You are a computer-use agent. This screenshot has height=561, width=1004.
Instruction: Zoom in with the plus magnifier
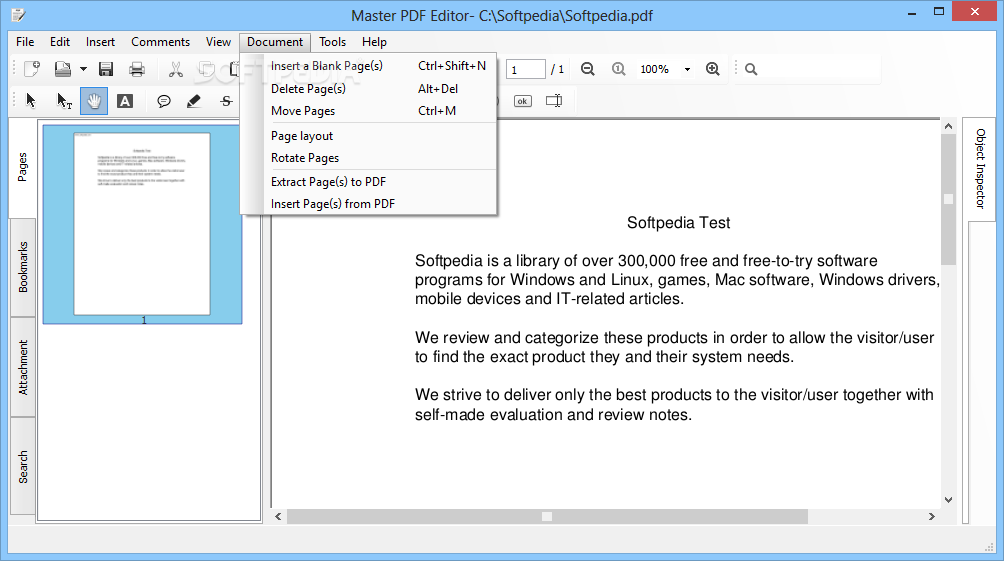click(713, 69)
